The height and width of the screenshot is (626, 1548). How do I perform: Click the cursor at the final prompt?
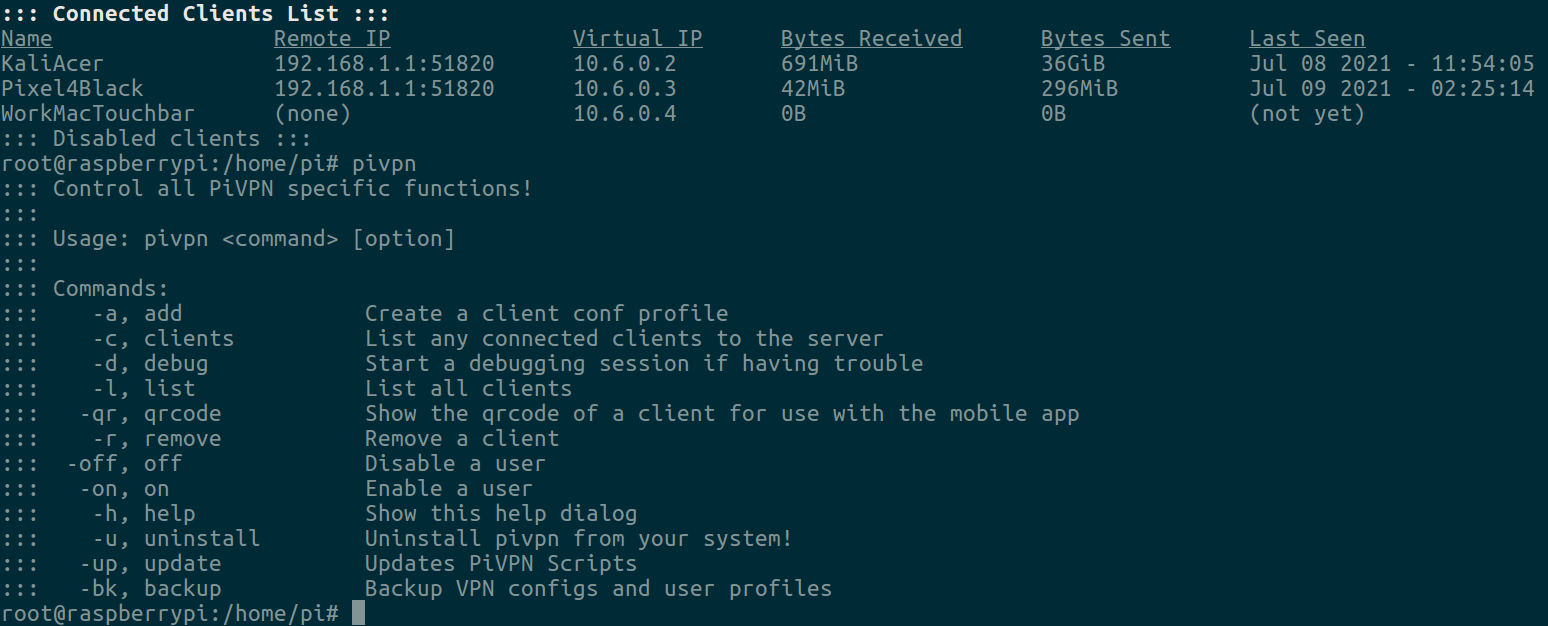tap(359, 612)
